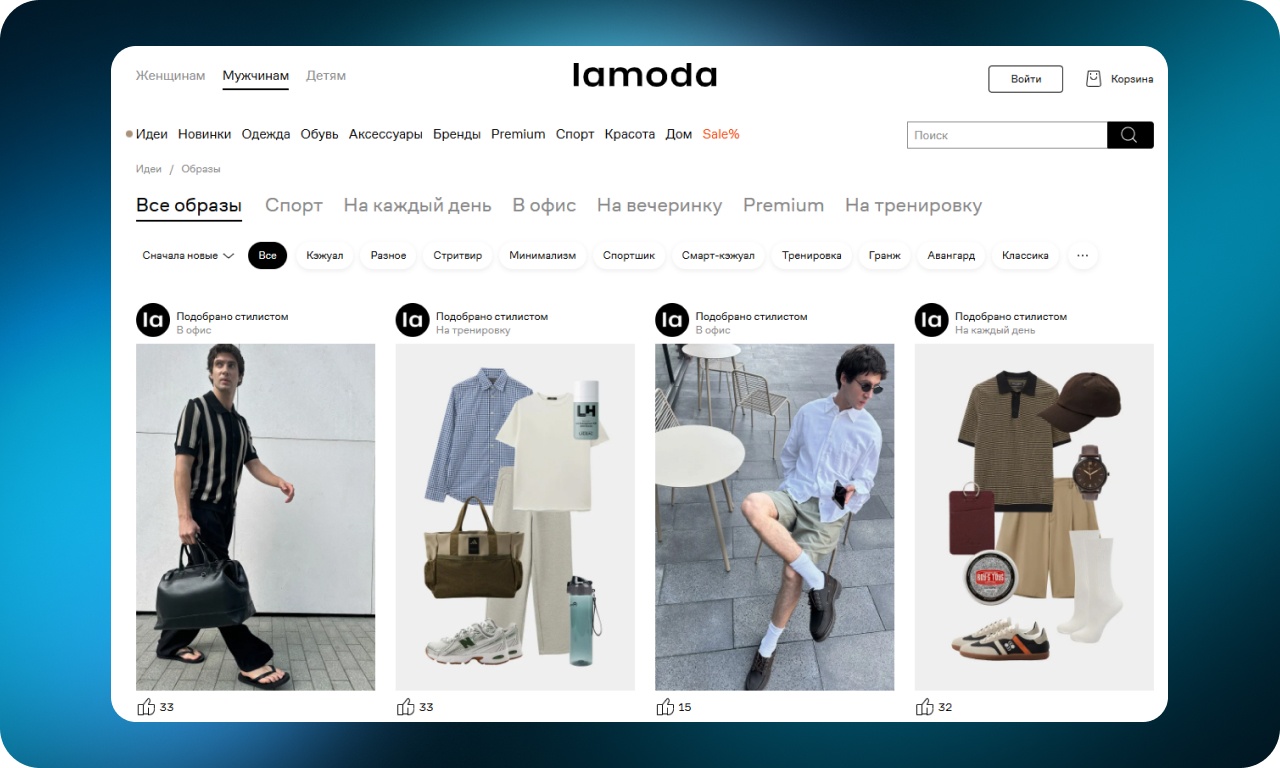The width and height of the screenshot is (1280, 768).
Task: Open the seated man in white shirt photo
Action: 775,517
